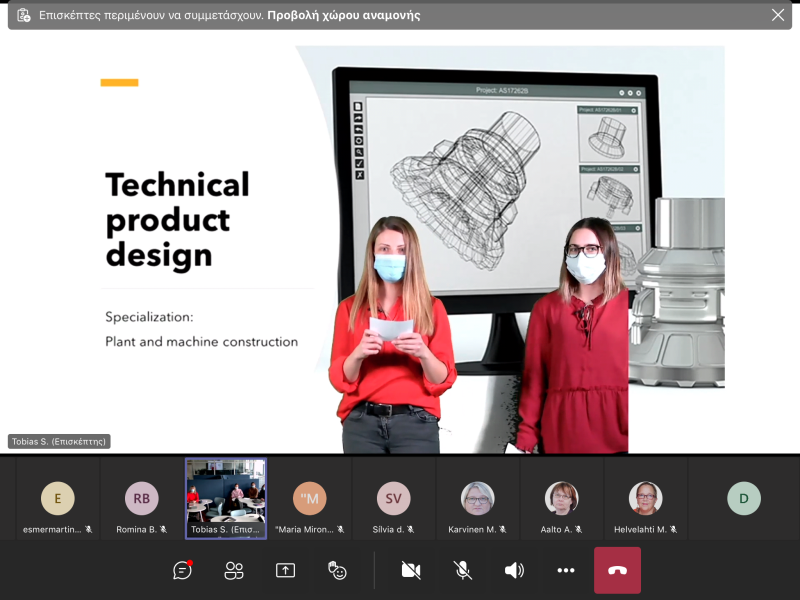
Task: Click the lobby clipboard icon in banner
Action: pos(24,15)
